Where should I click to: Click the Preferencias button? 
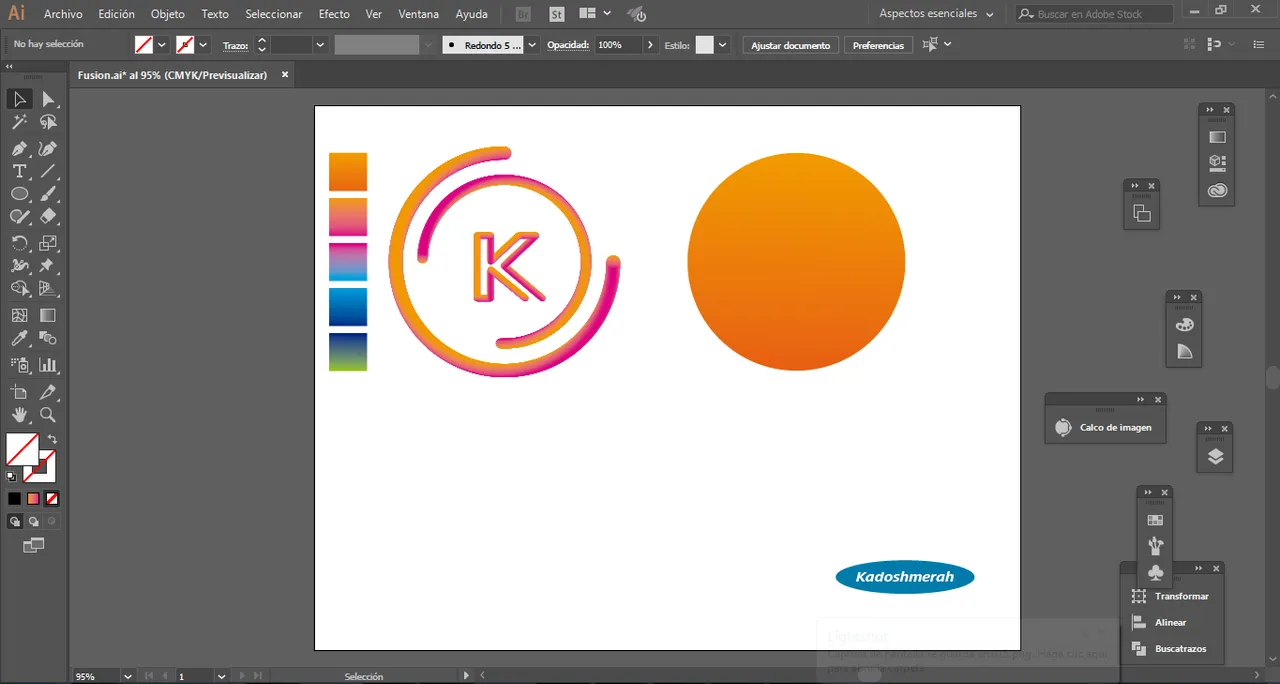tap(878, 45)
